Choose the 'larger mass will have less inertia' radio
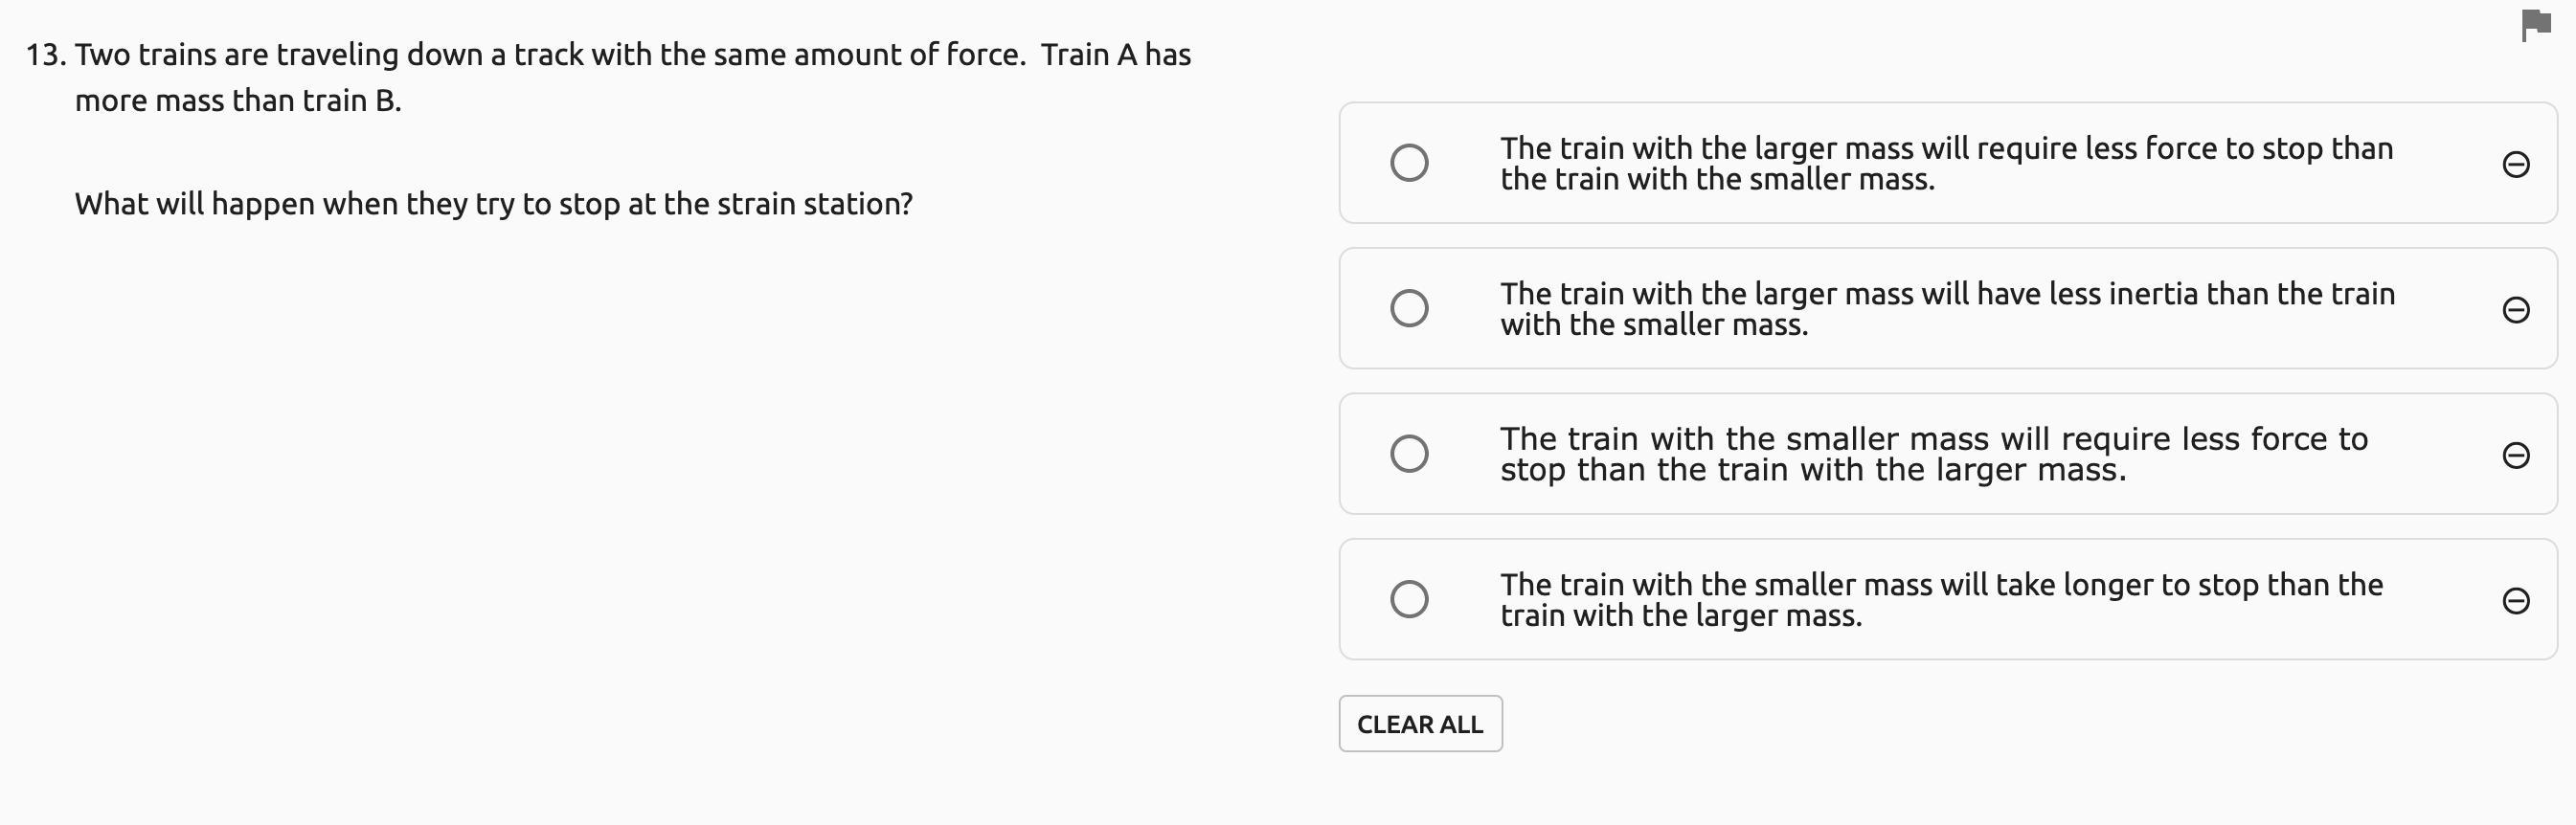The image size is (2576, 825). coord(1409,308)
